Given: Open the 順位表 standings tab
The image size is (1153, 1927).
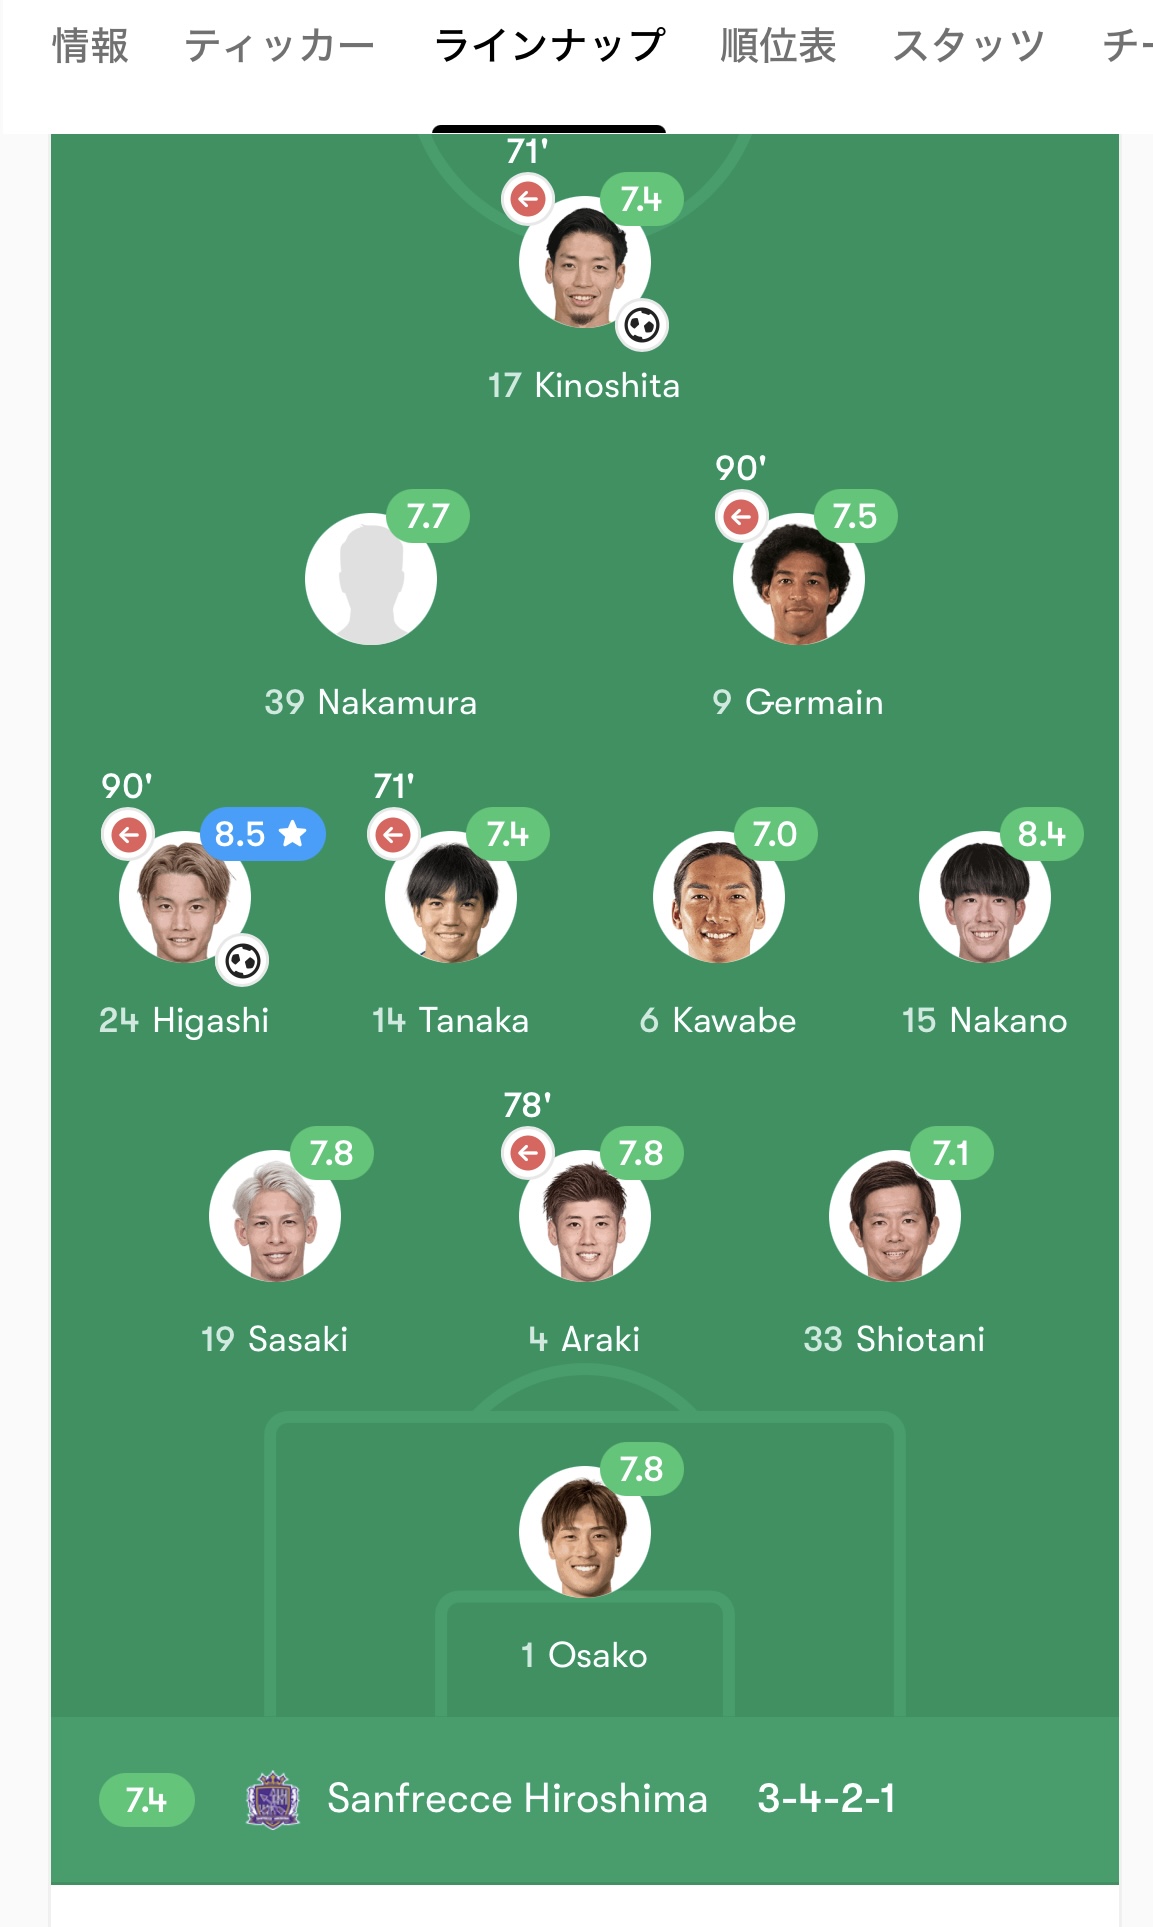Looking at the screenshot, I should tap(778, 46).
